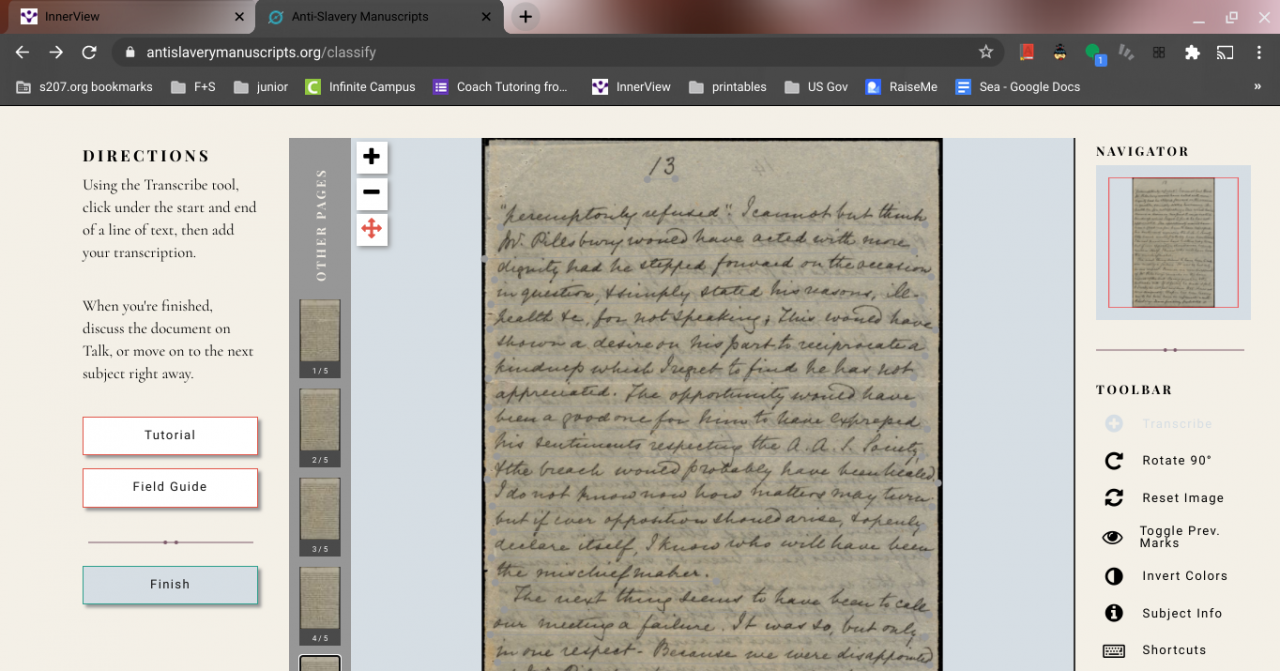
Task: Click the Reset Image label
Action: (x=1183, y=498)
